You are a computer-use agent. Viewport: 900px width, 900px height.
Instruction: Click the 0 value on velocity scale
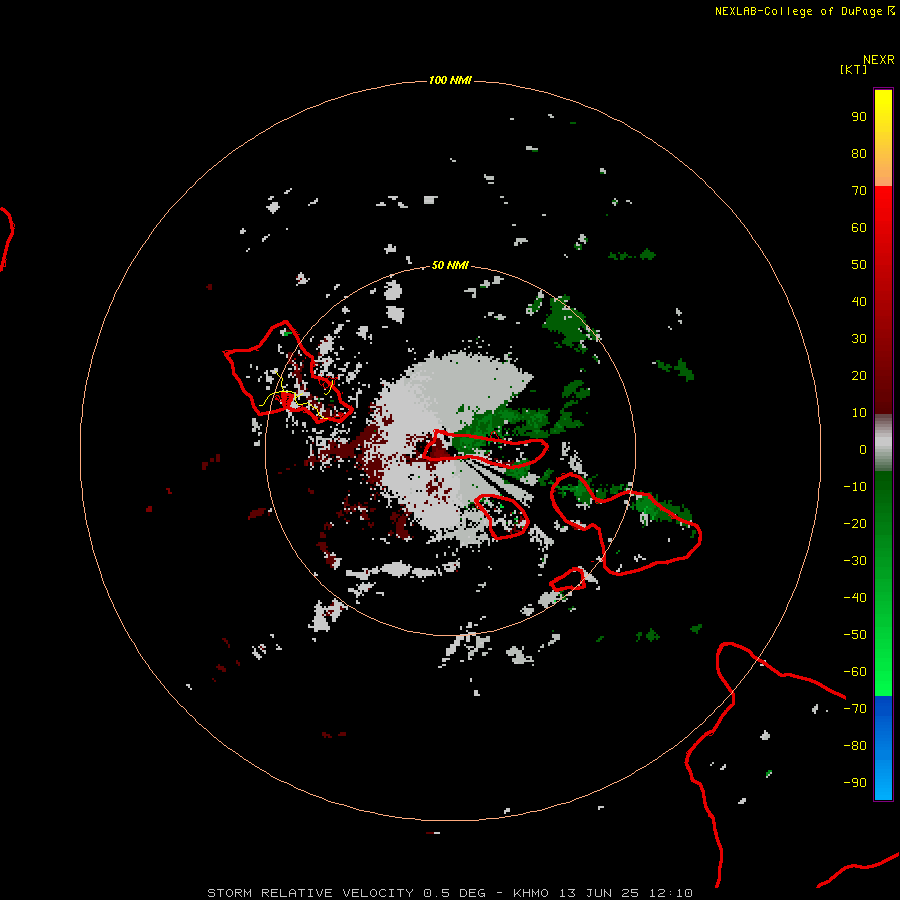tap(863, 449)
